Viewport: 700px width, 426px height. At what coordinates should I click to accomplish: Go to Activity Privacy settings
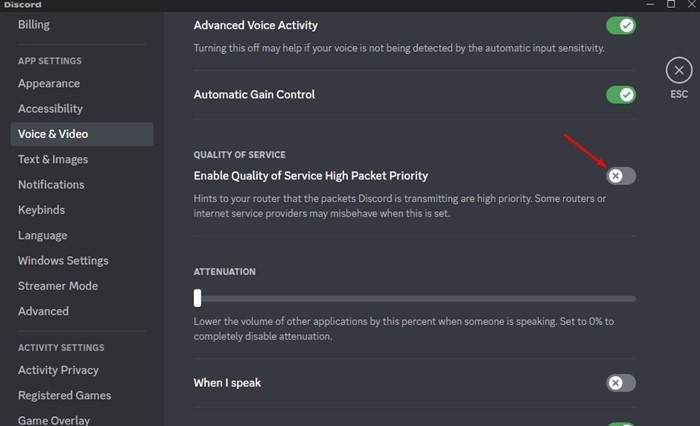58,370
